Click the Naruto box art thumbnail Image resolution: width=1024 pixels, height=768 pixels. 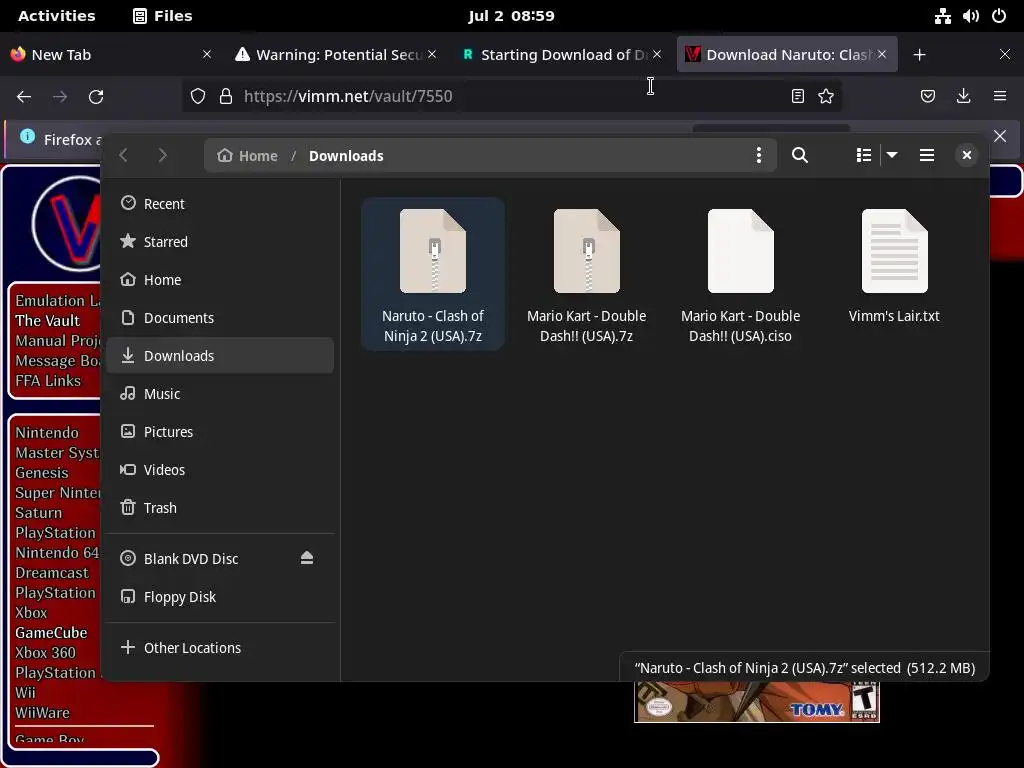click(756, 702)
